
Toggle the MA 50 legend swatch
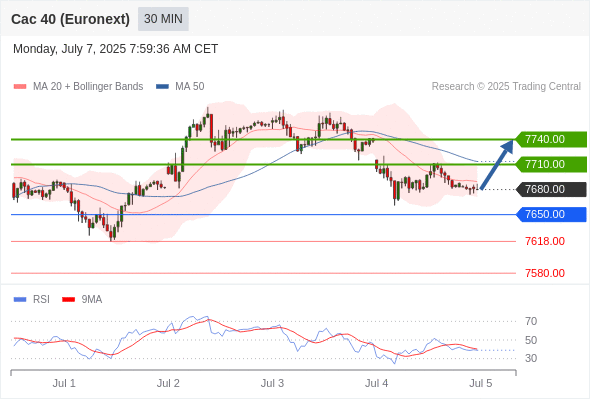162,87
